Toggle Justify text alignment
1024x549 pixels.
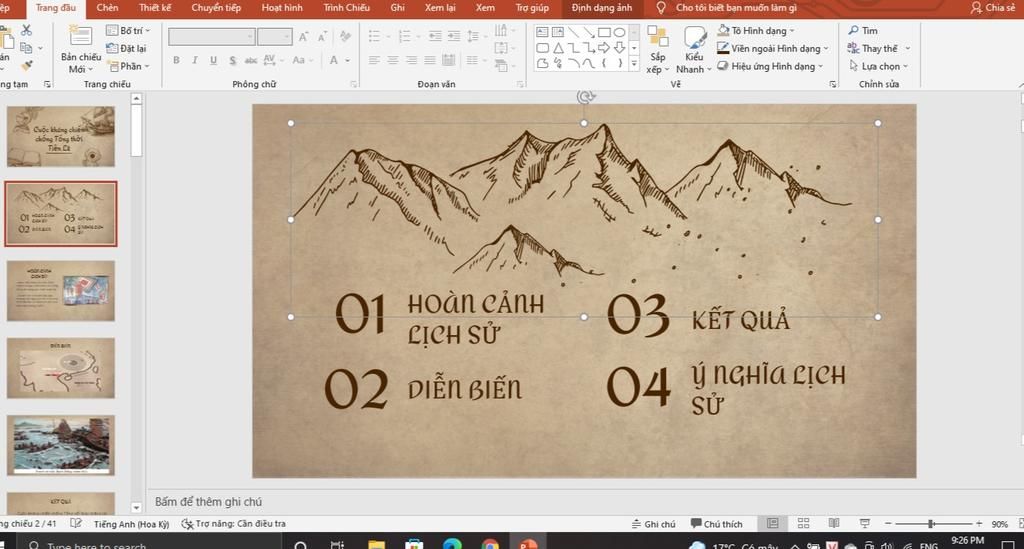coord(430,60)
